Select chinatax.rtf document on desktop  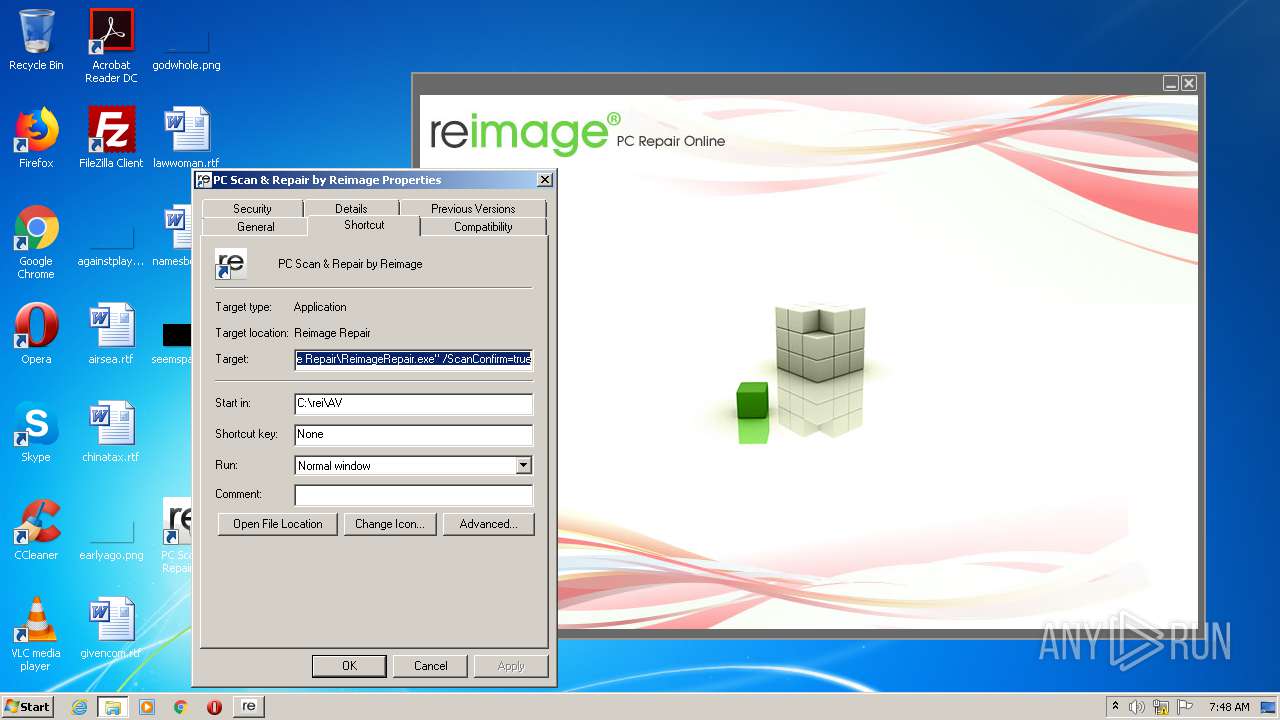point(111,432)
